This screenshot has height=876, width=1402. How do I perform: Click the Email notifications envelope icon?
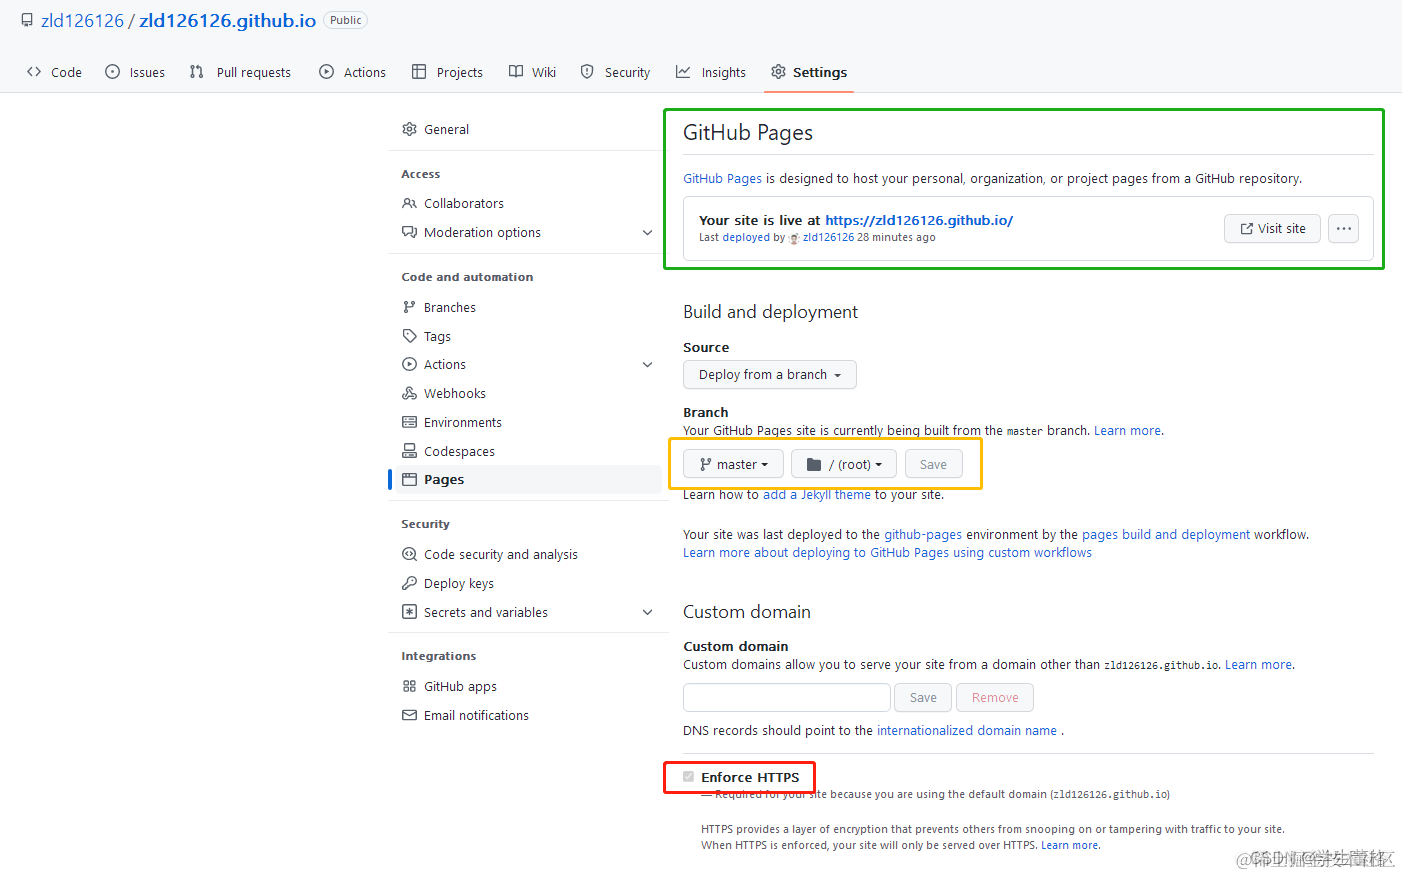coord(409,715)
